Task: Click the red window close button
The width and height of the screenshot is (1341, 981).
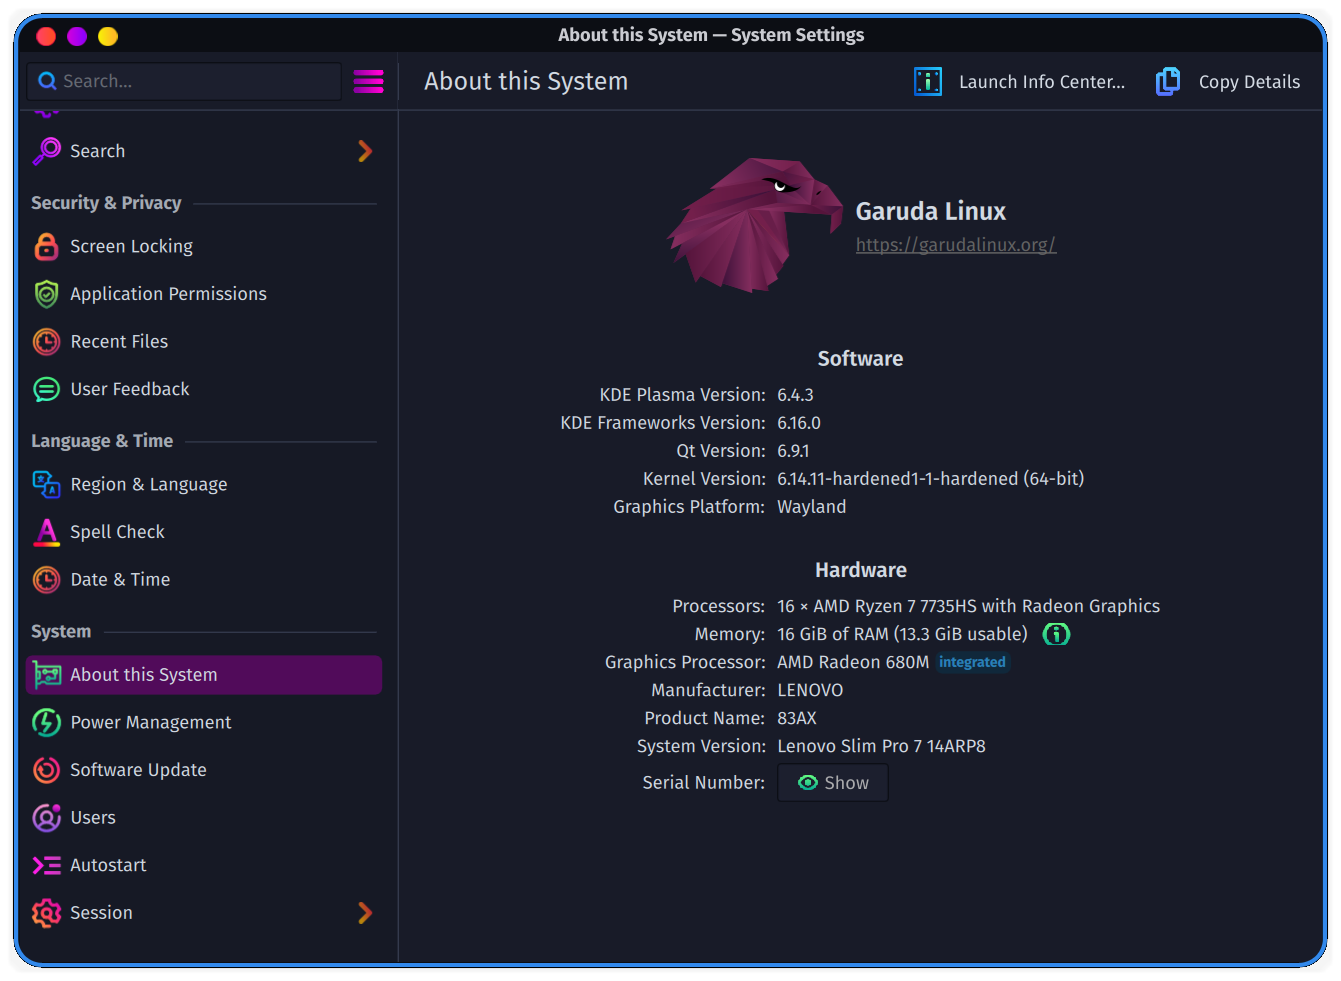Action: [46, 36]
